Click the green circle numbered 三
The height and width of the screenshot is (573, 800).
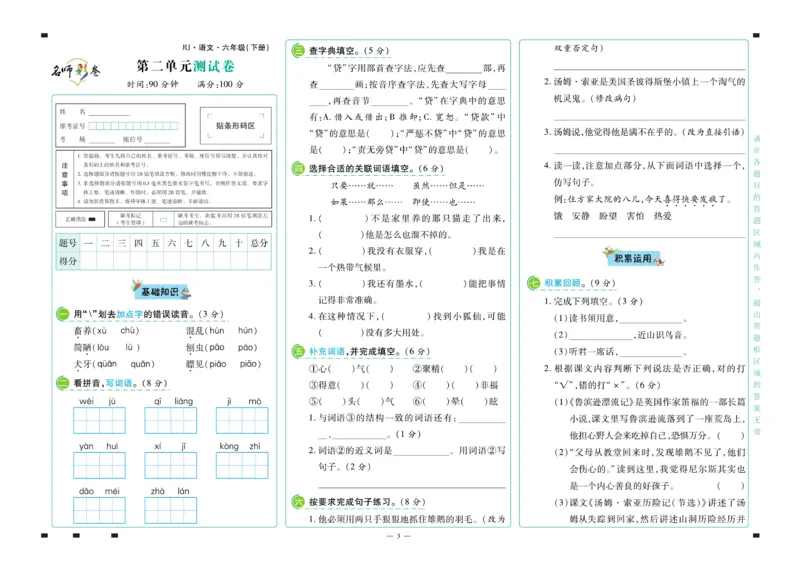[x=297, y=51]
